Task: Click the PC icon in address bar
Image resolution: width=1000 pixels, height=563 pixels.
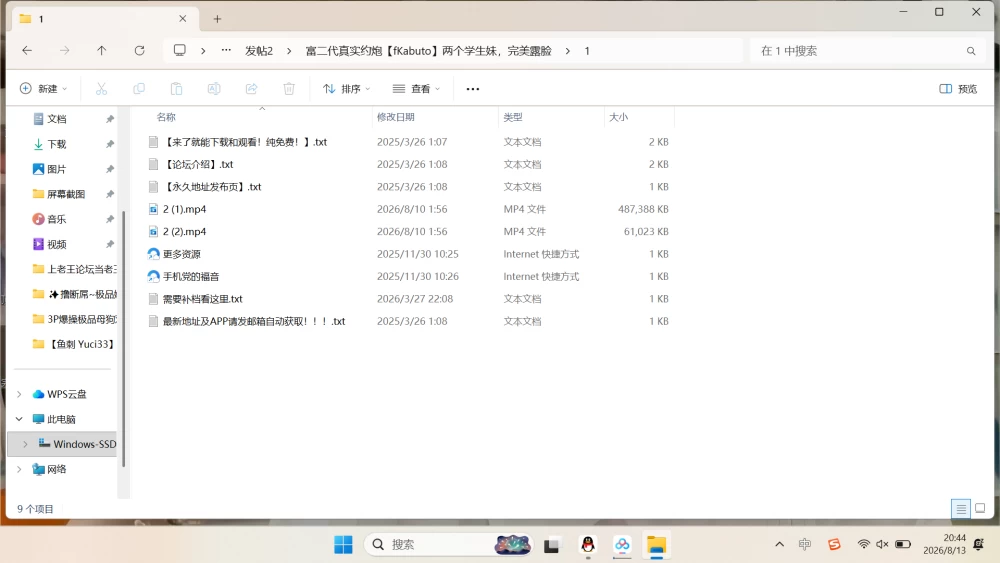Action: [180, 50]
